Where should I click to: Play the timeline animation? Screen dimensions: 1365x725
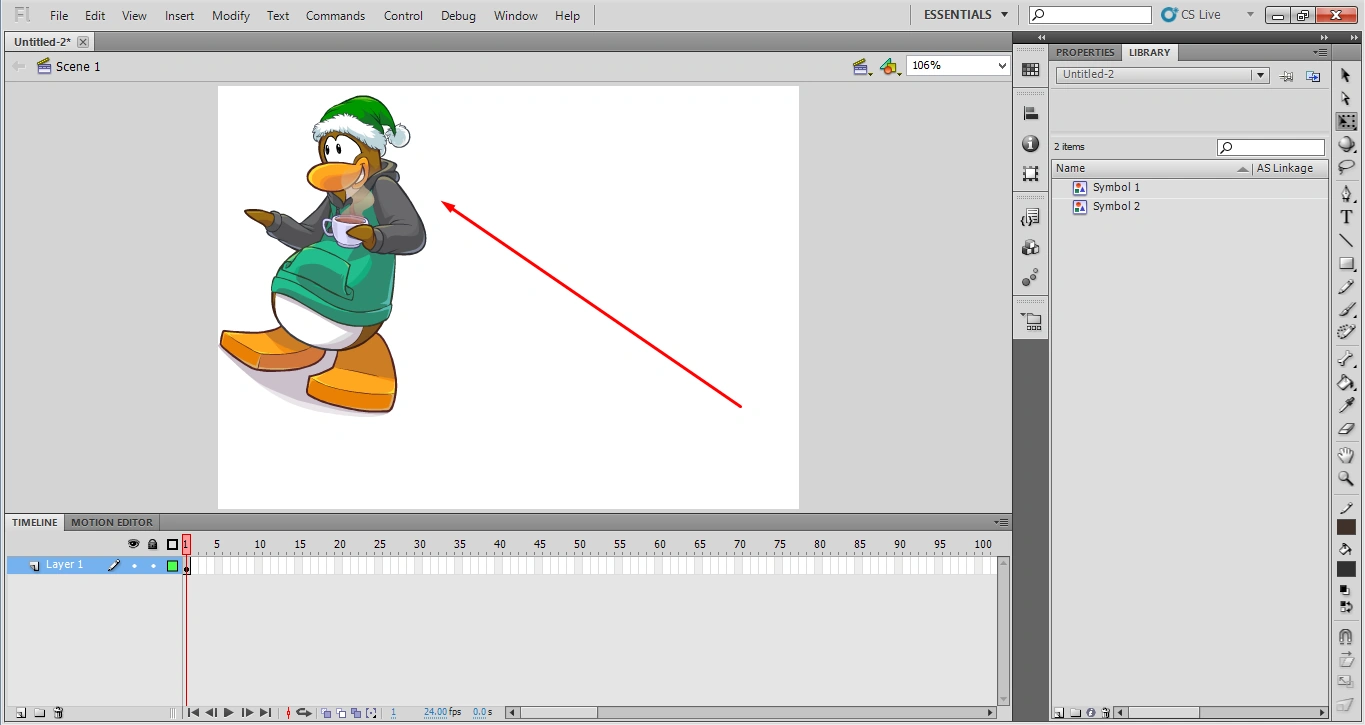tap(229, 713)
